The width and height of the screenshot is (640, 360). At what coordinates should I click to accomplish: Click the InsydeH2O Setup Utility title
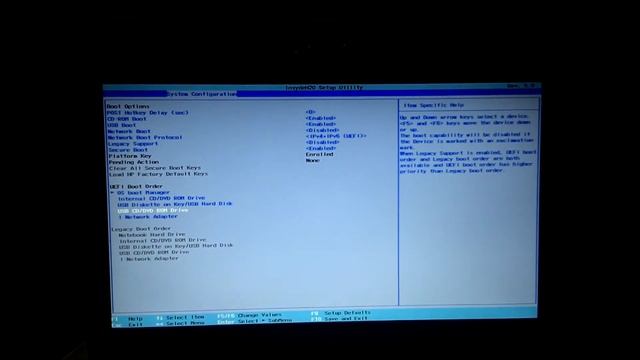[324, 87]
